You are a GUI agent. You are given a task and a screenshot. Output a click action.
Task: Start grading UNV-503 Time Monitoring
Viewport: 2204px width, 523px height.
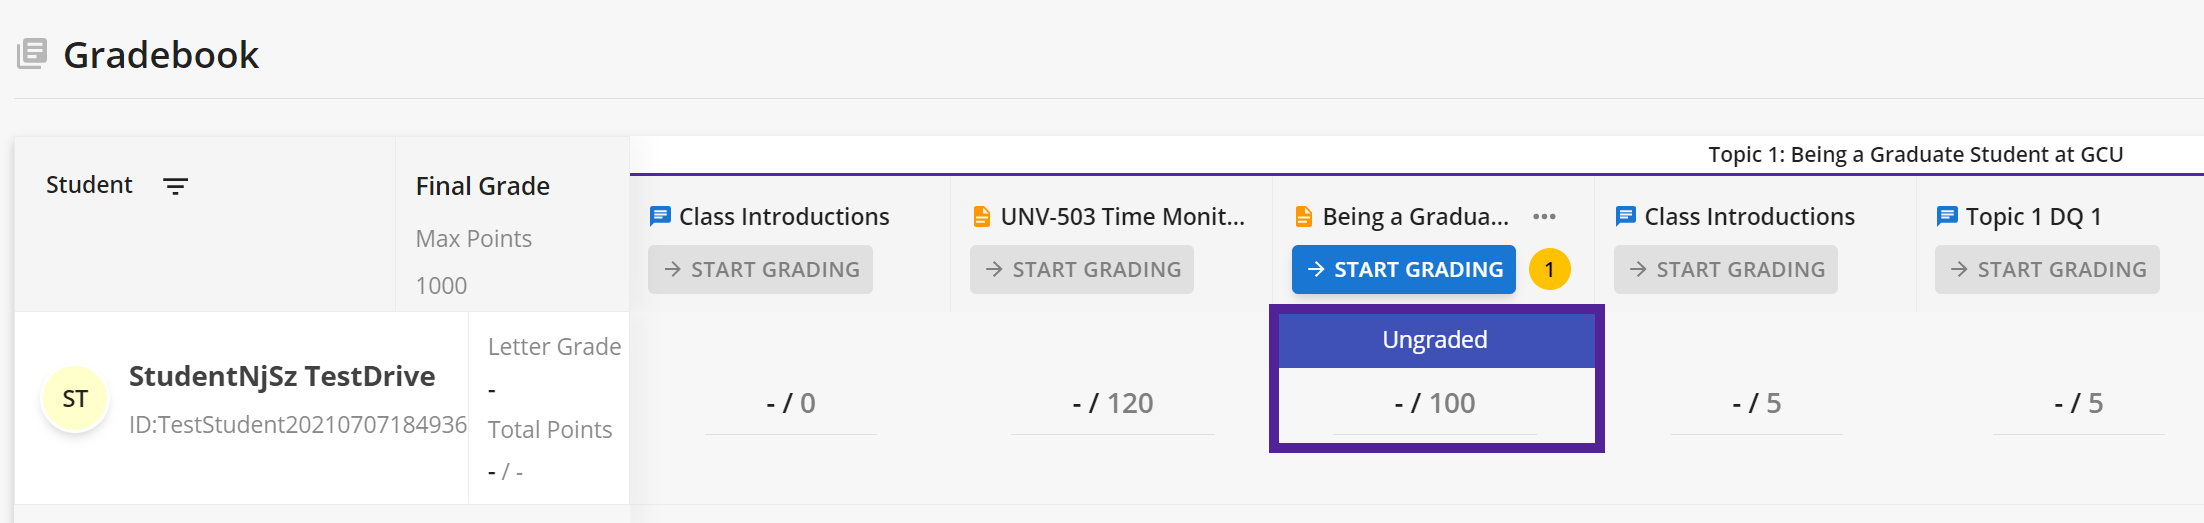coord(1082,269)
